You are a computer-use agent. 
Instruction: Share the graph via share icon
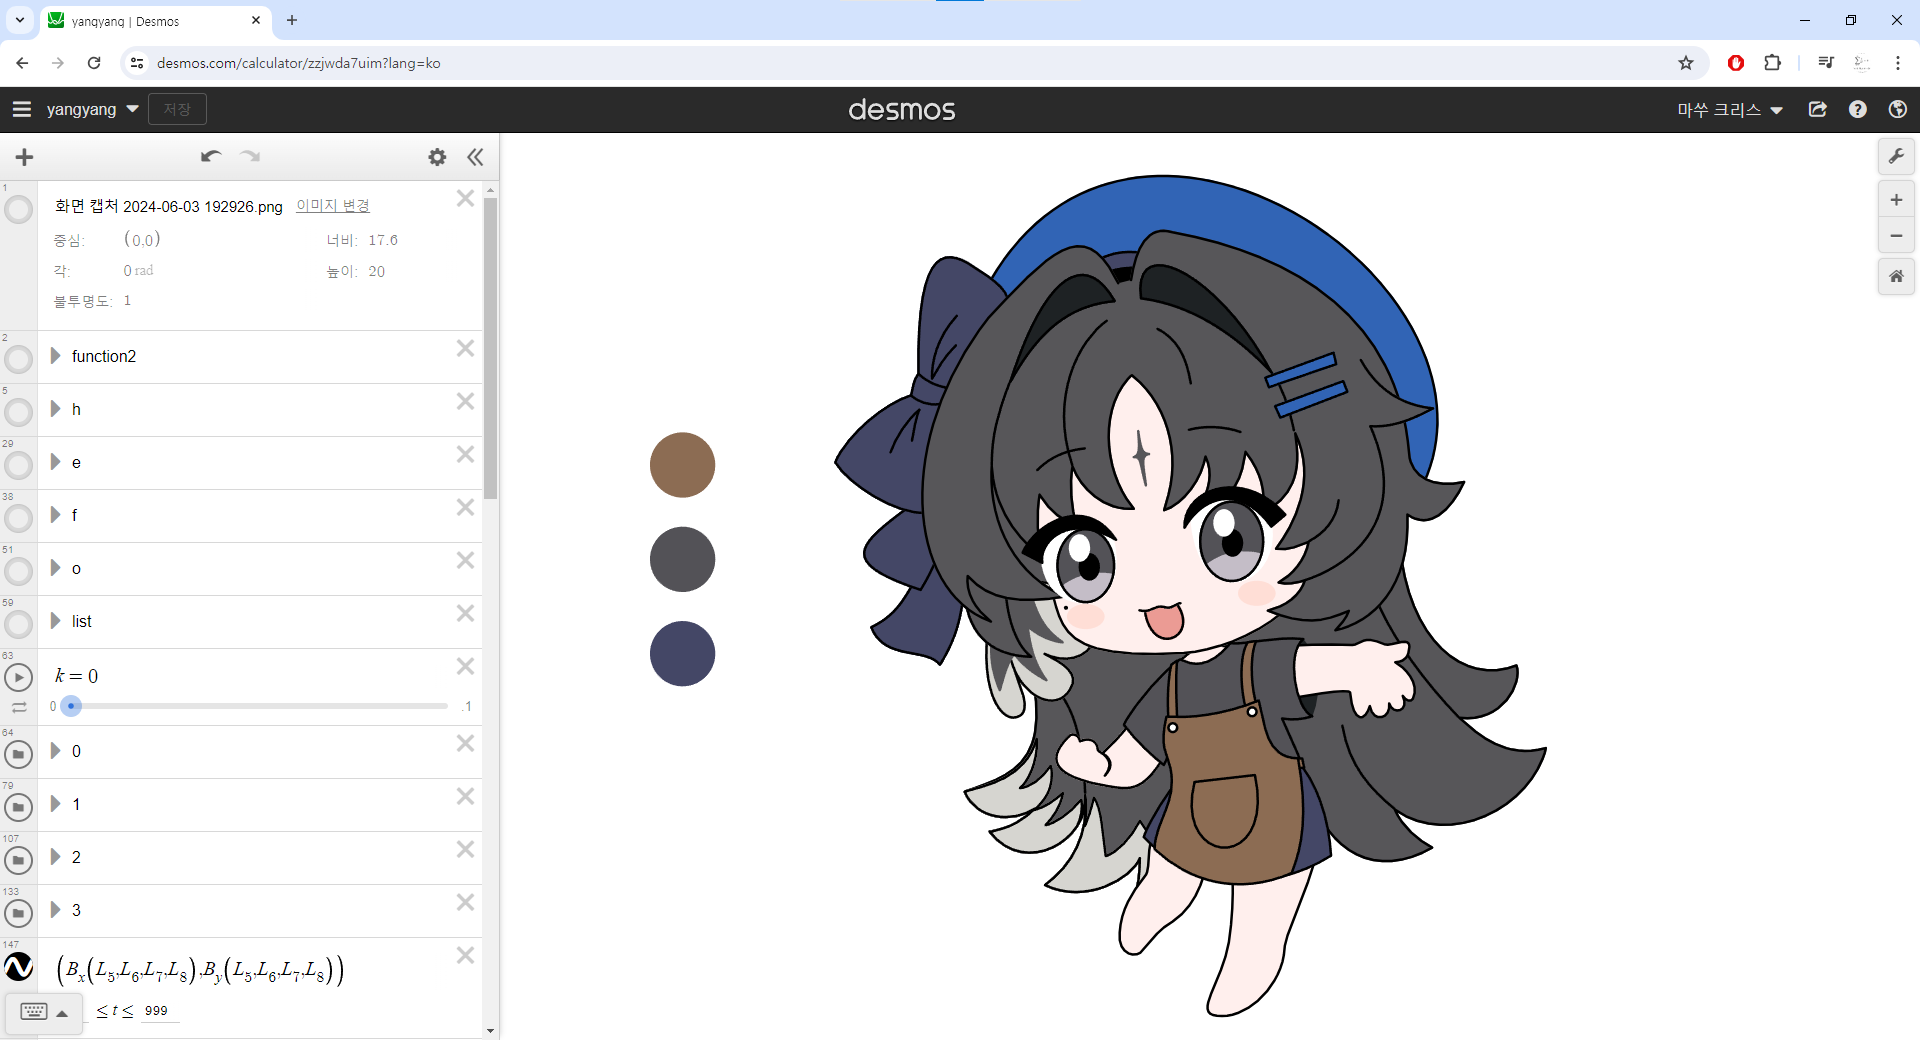tap(1818, 109)
